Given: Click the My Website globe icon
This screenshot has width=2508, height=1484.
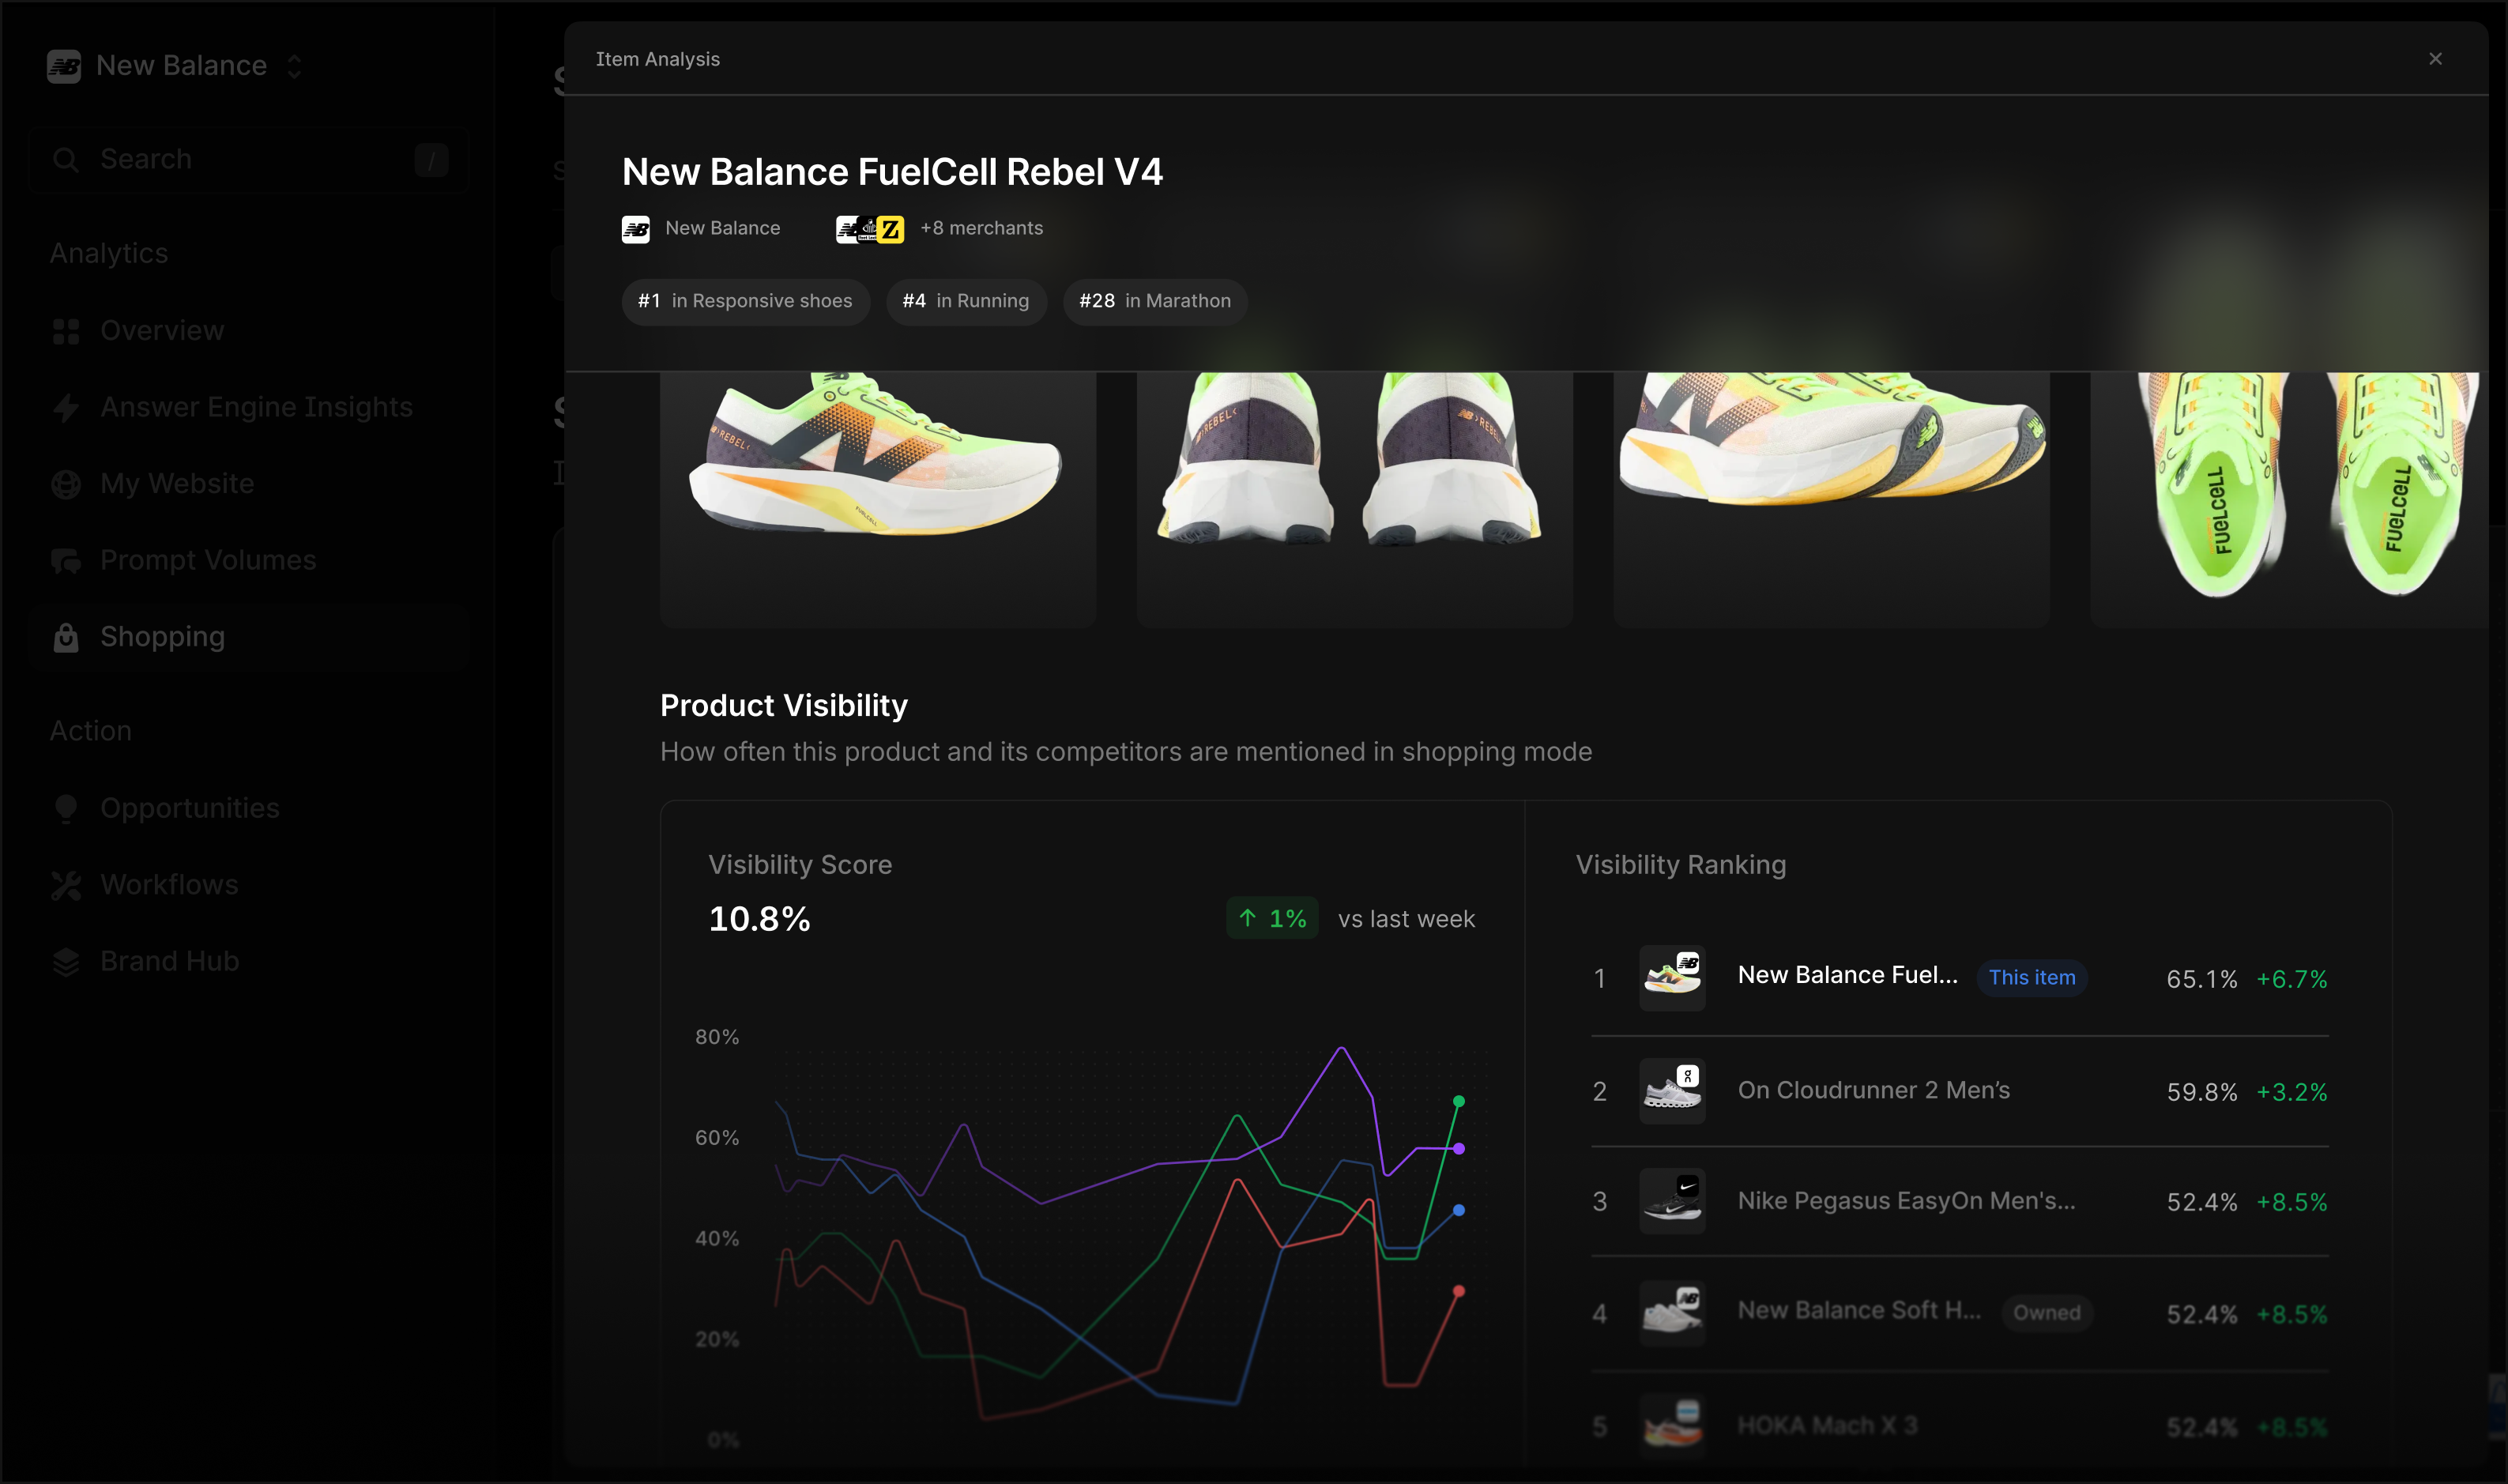Looking at the screenshot, I should 66,483.
